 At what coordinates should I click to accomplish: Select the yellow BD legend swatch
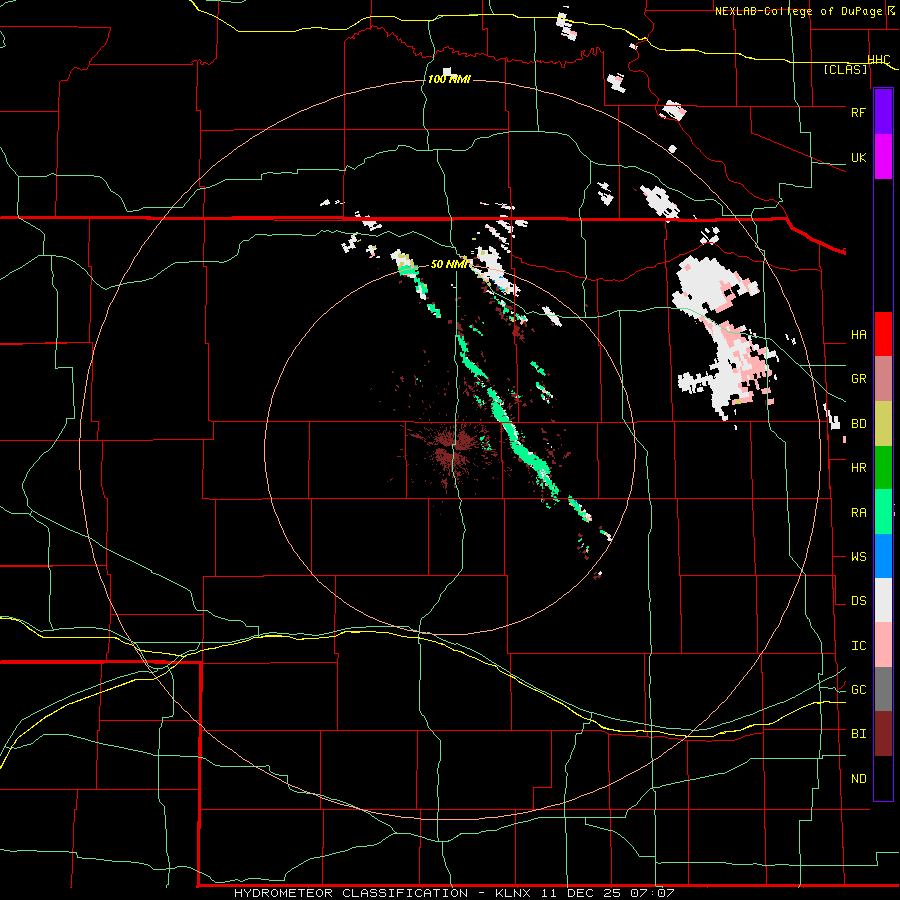coord(883,424)
